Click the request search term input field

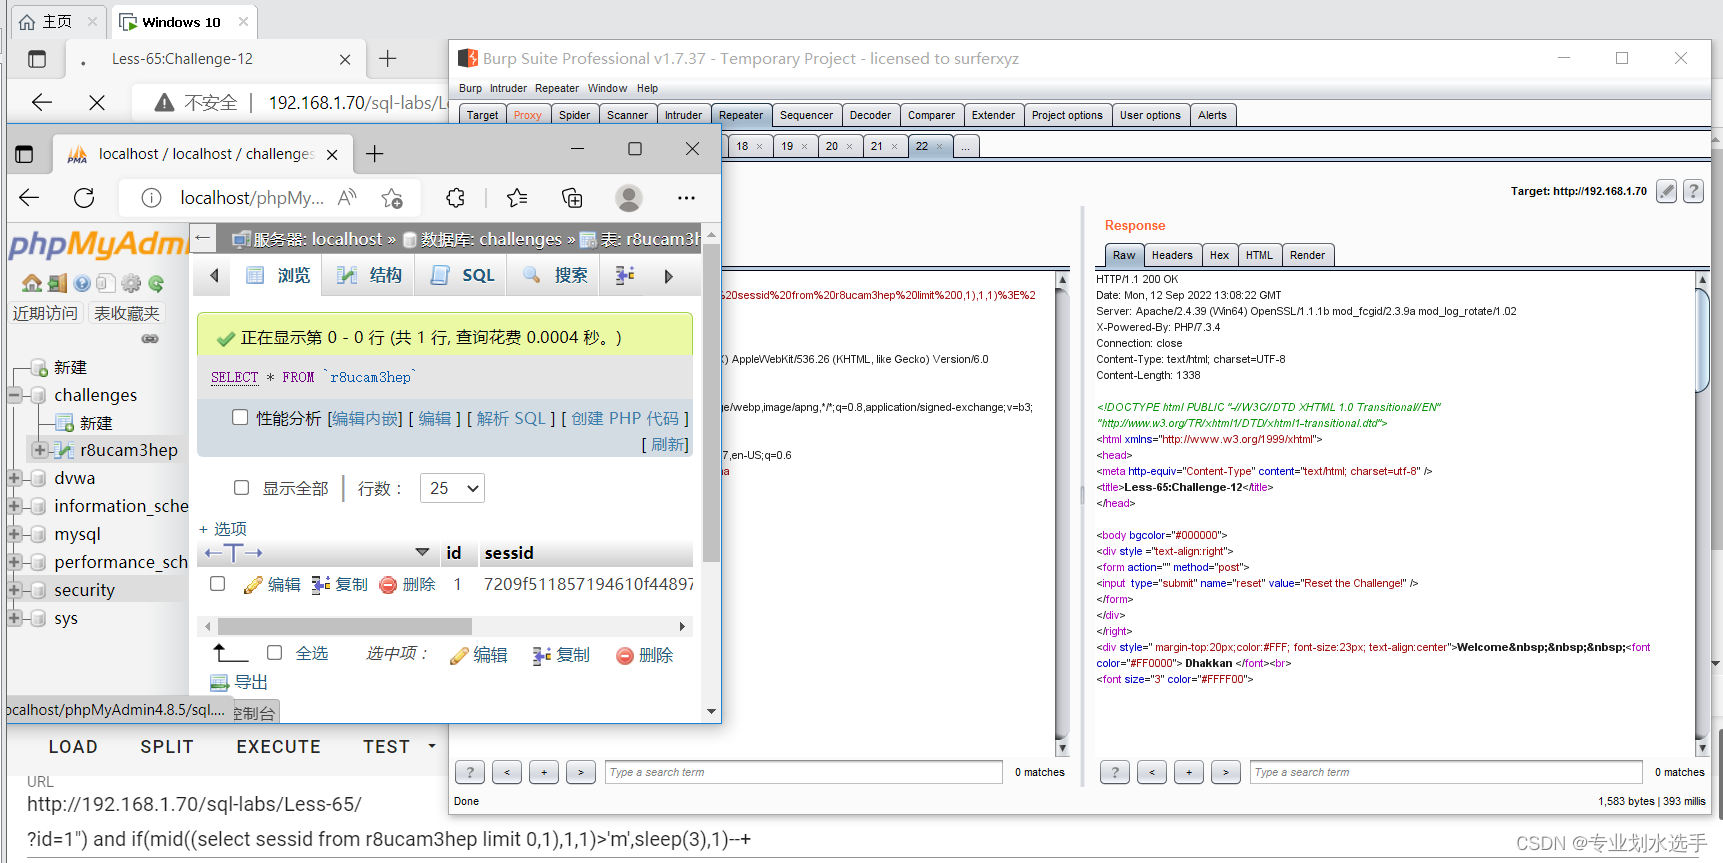click(803, 772)
